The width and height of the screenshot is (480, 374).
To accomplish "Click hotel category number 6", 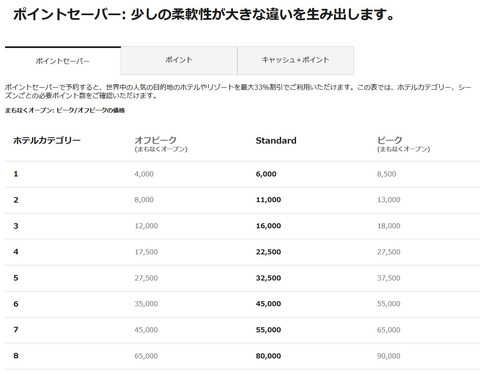I will pyautogui.click(x=16, y=304).
